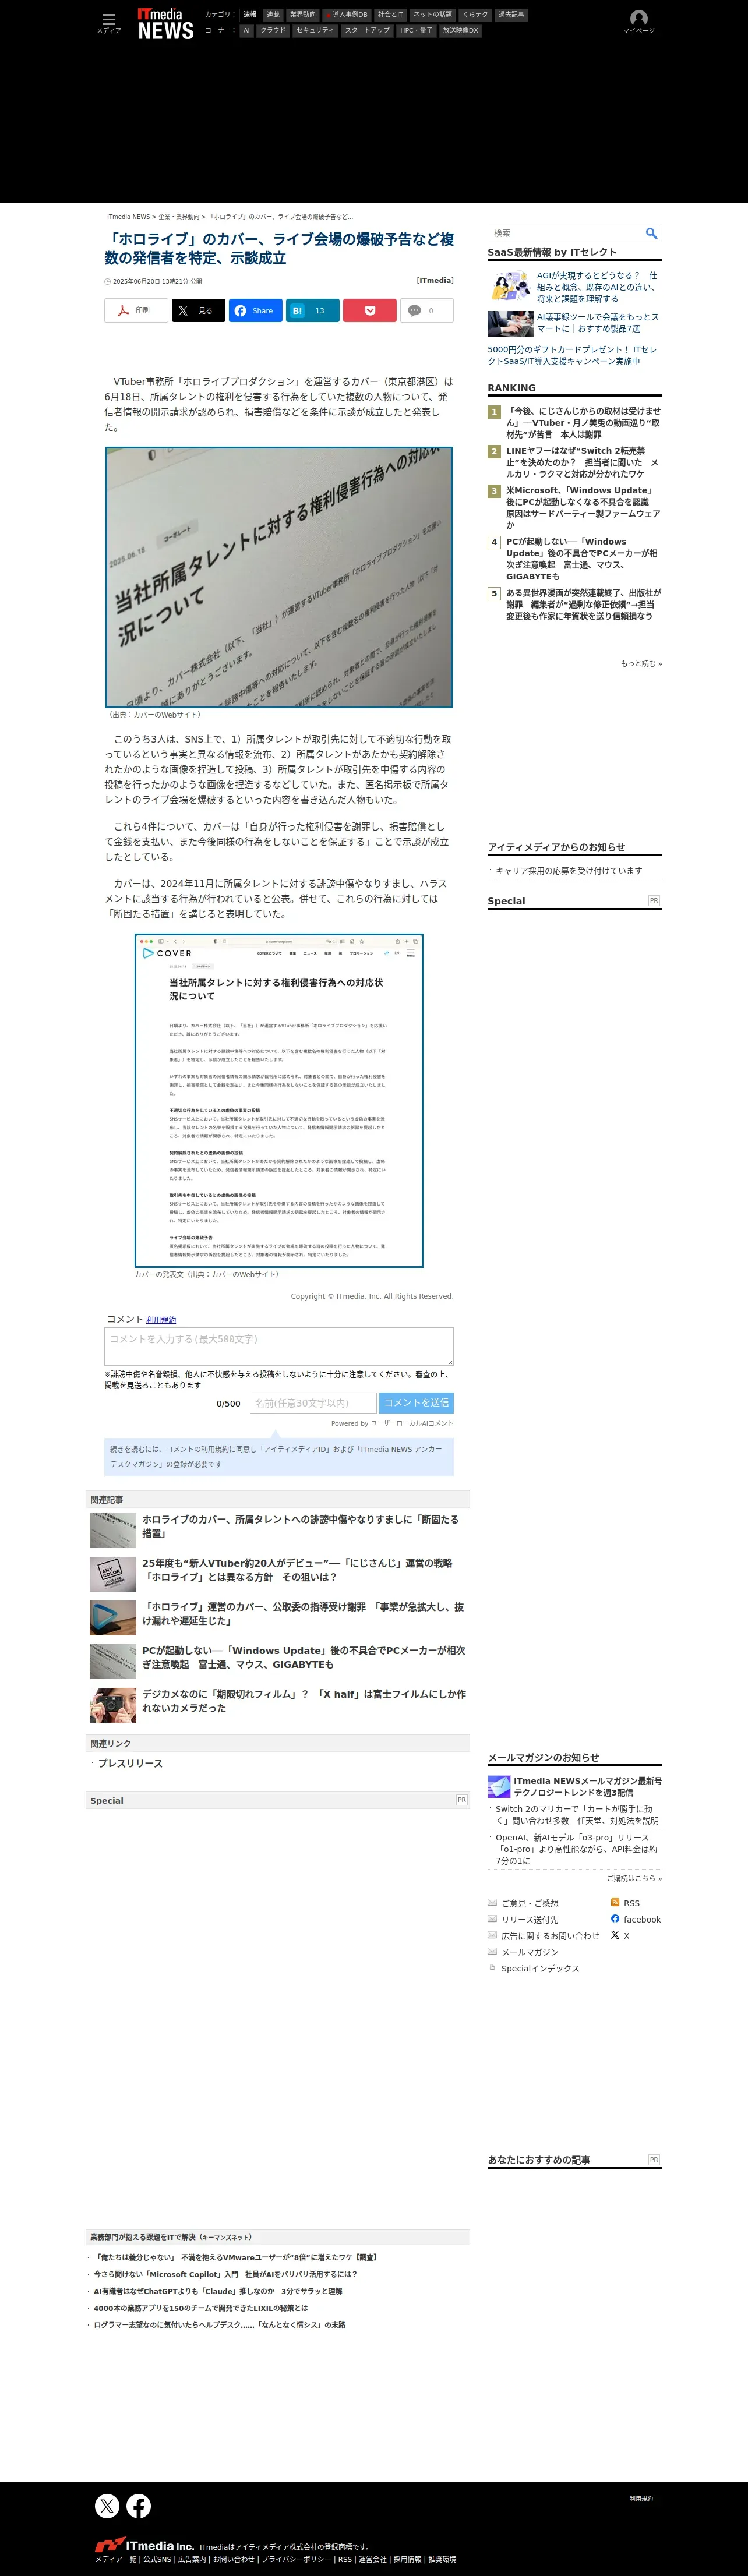The width and height of the screenshot is (748, 2576).
Task: Click もっと読む under ranking
Action: tap(641, 664)
